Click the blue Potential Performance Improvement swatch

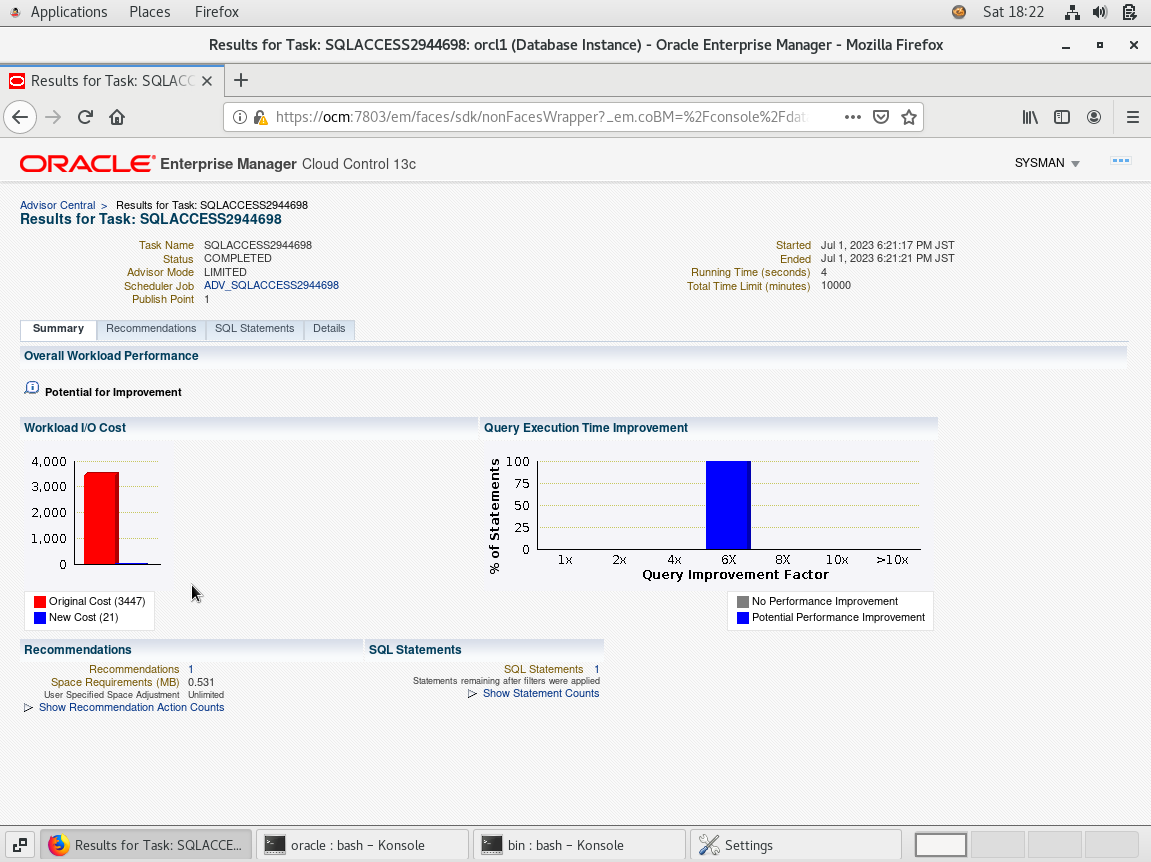coord(743,617)
